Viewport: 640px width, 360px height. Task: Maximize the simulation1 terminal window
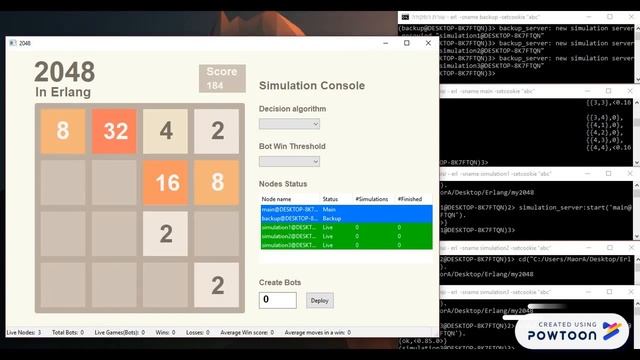[x=609, y=173]
